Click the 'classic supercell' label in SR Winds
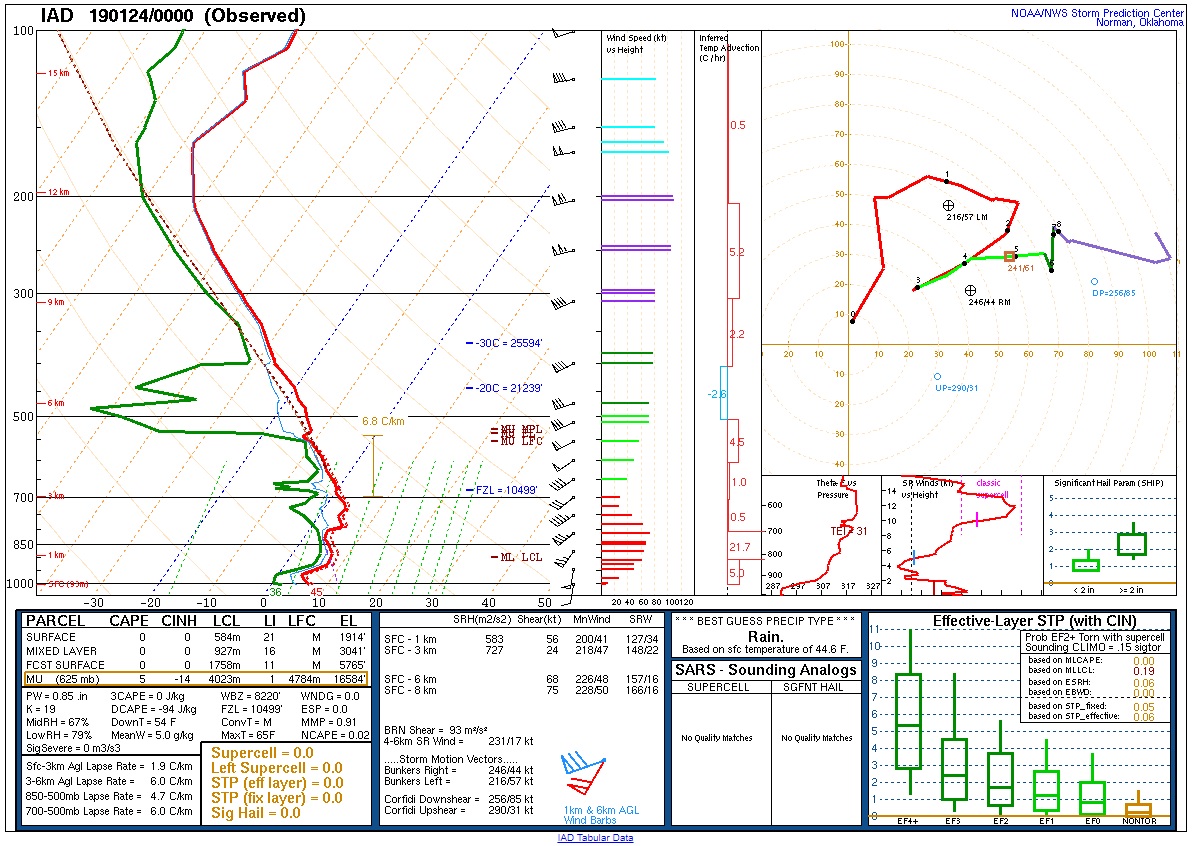1196x846 pixels. (990, 488)
